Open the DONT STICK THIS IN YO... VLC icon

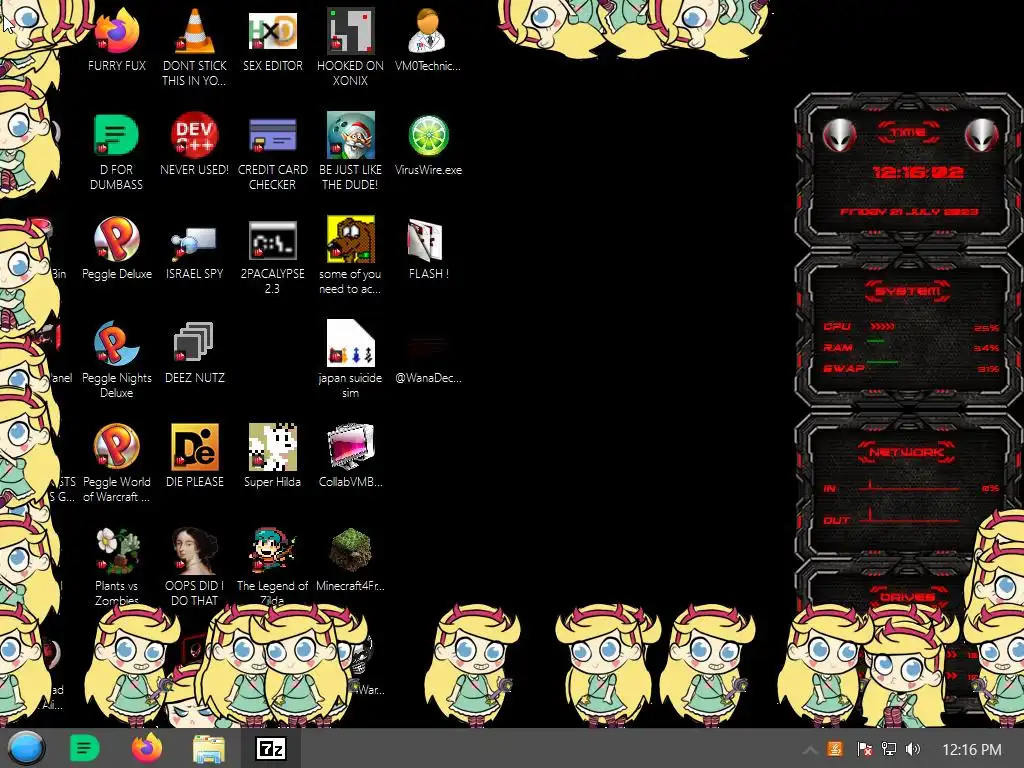click(x=195, y=31)
